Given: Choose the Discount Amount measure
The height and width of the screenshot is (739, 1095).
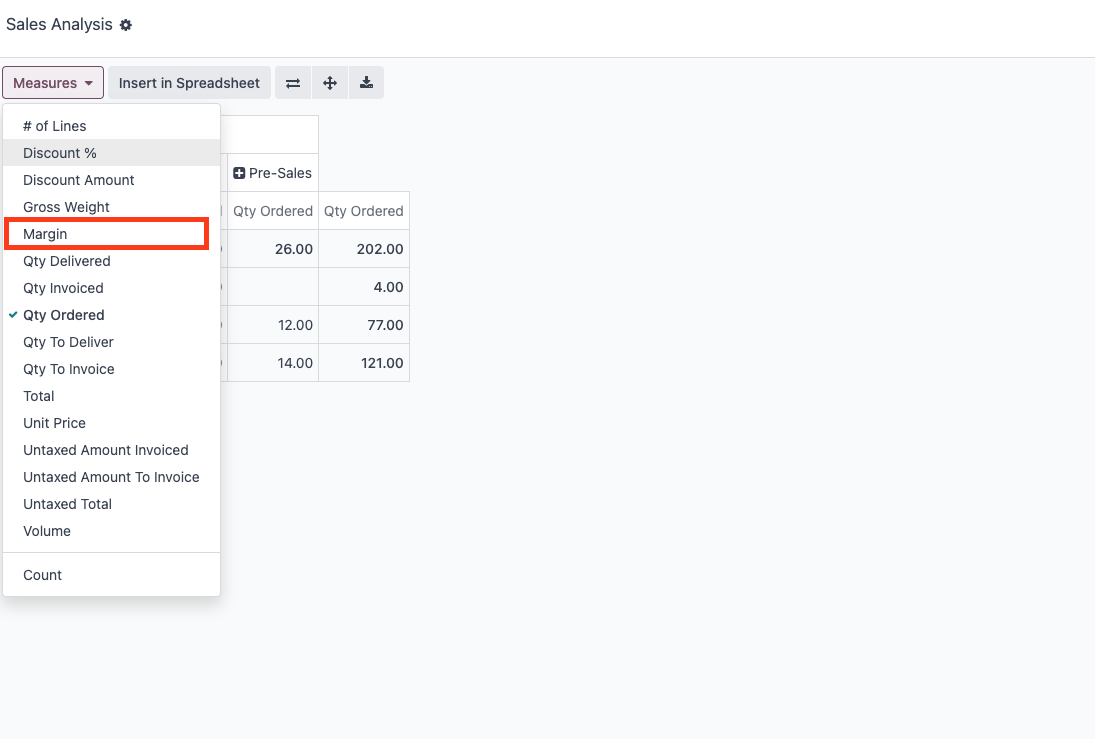Looking at the screenshot, I should [112, 180].
